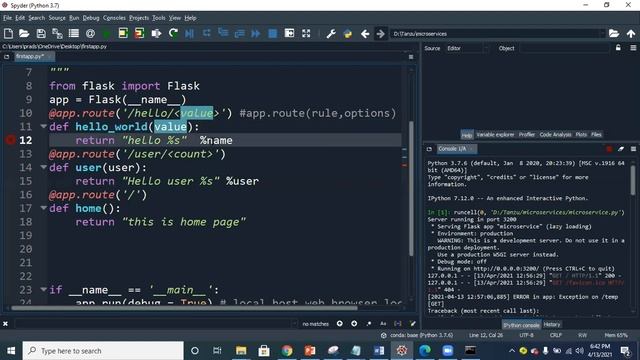This screenshot has height=360, width=640.
Task: Stop the running console kernel
Action: [609, 149]
